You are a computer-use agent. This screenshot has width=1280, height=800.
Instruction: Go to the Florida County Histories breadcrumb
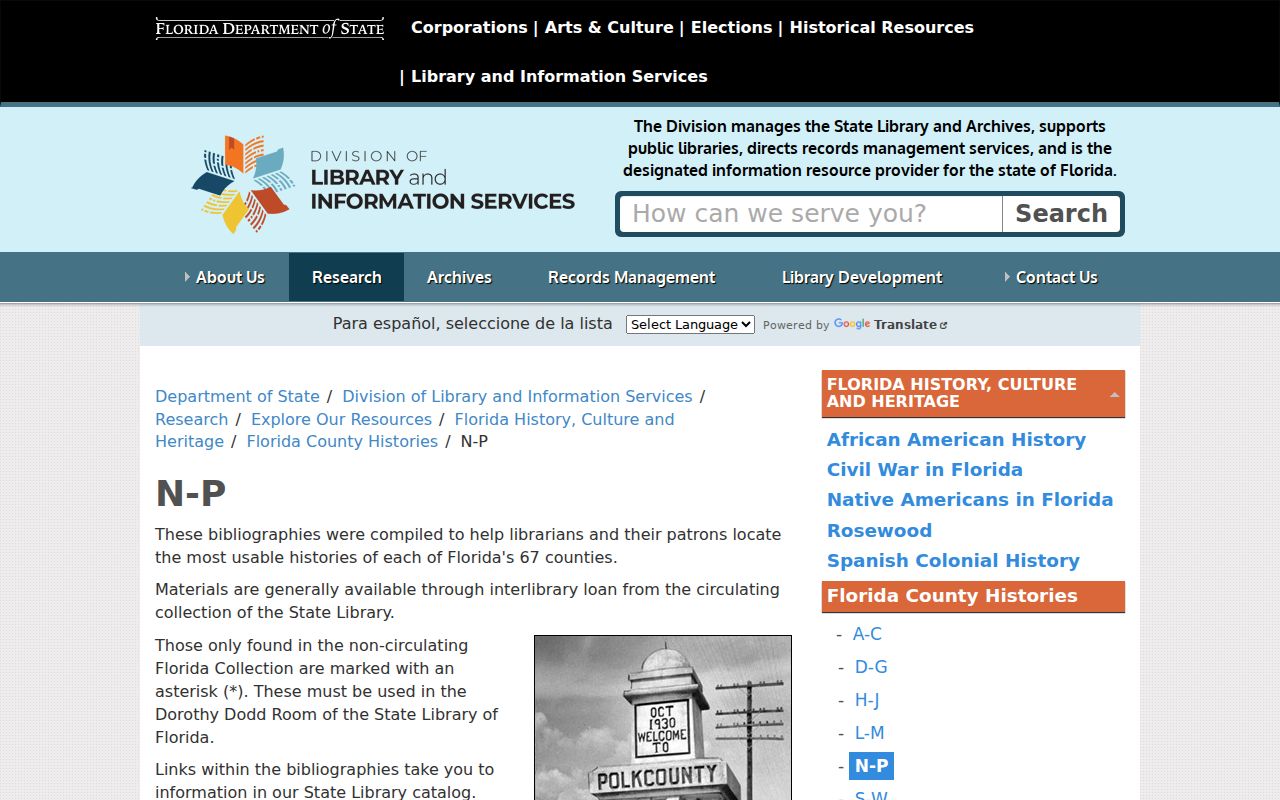point(342,441)
